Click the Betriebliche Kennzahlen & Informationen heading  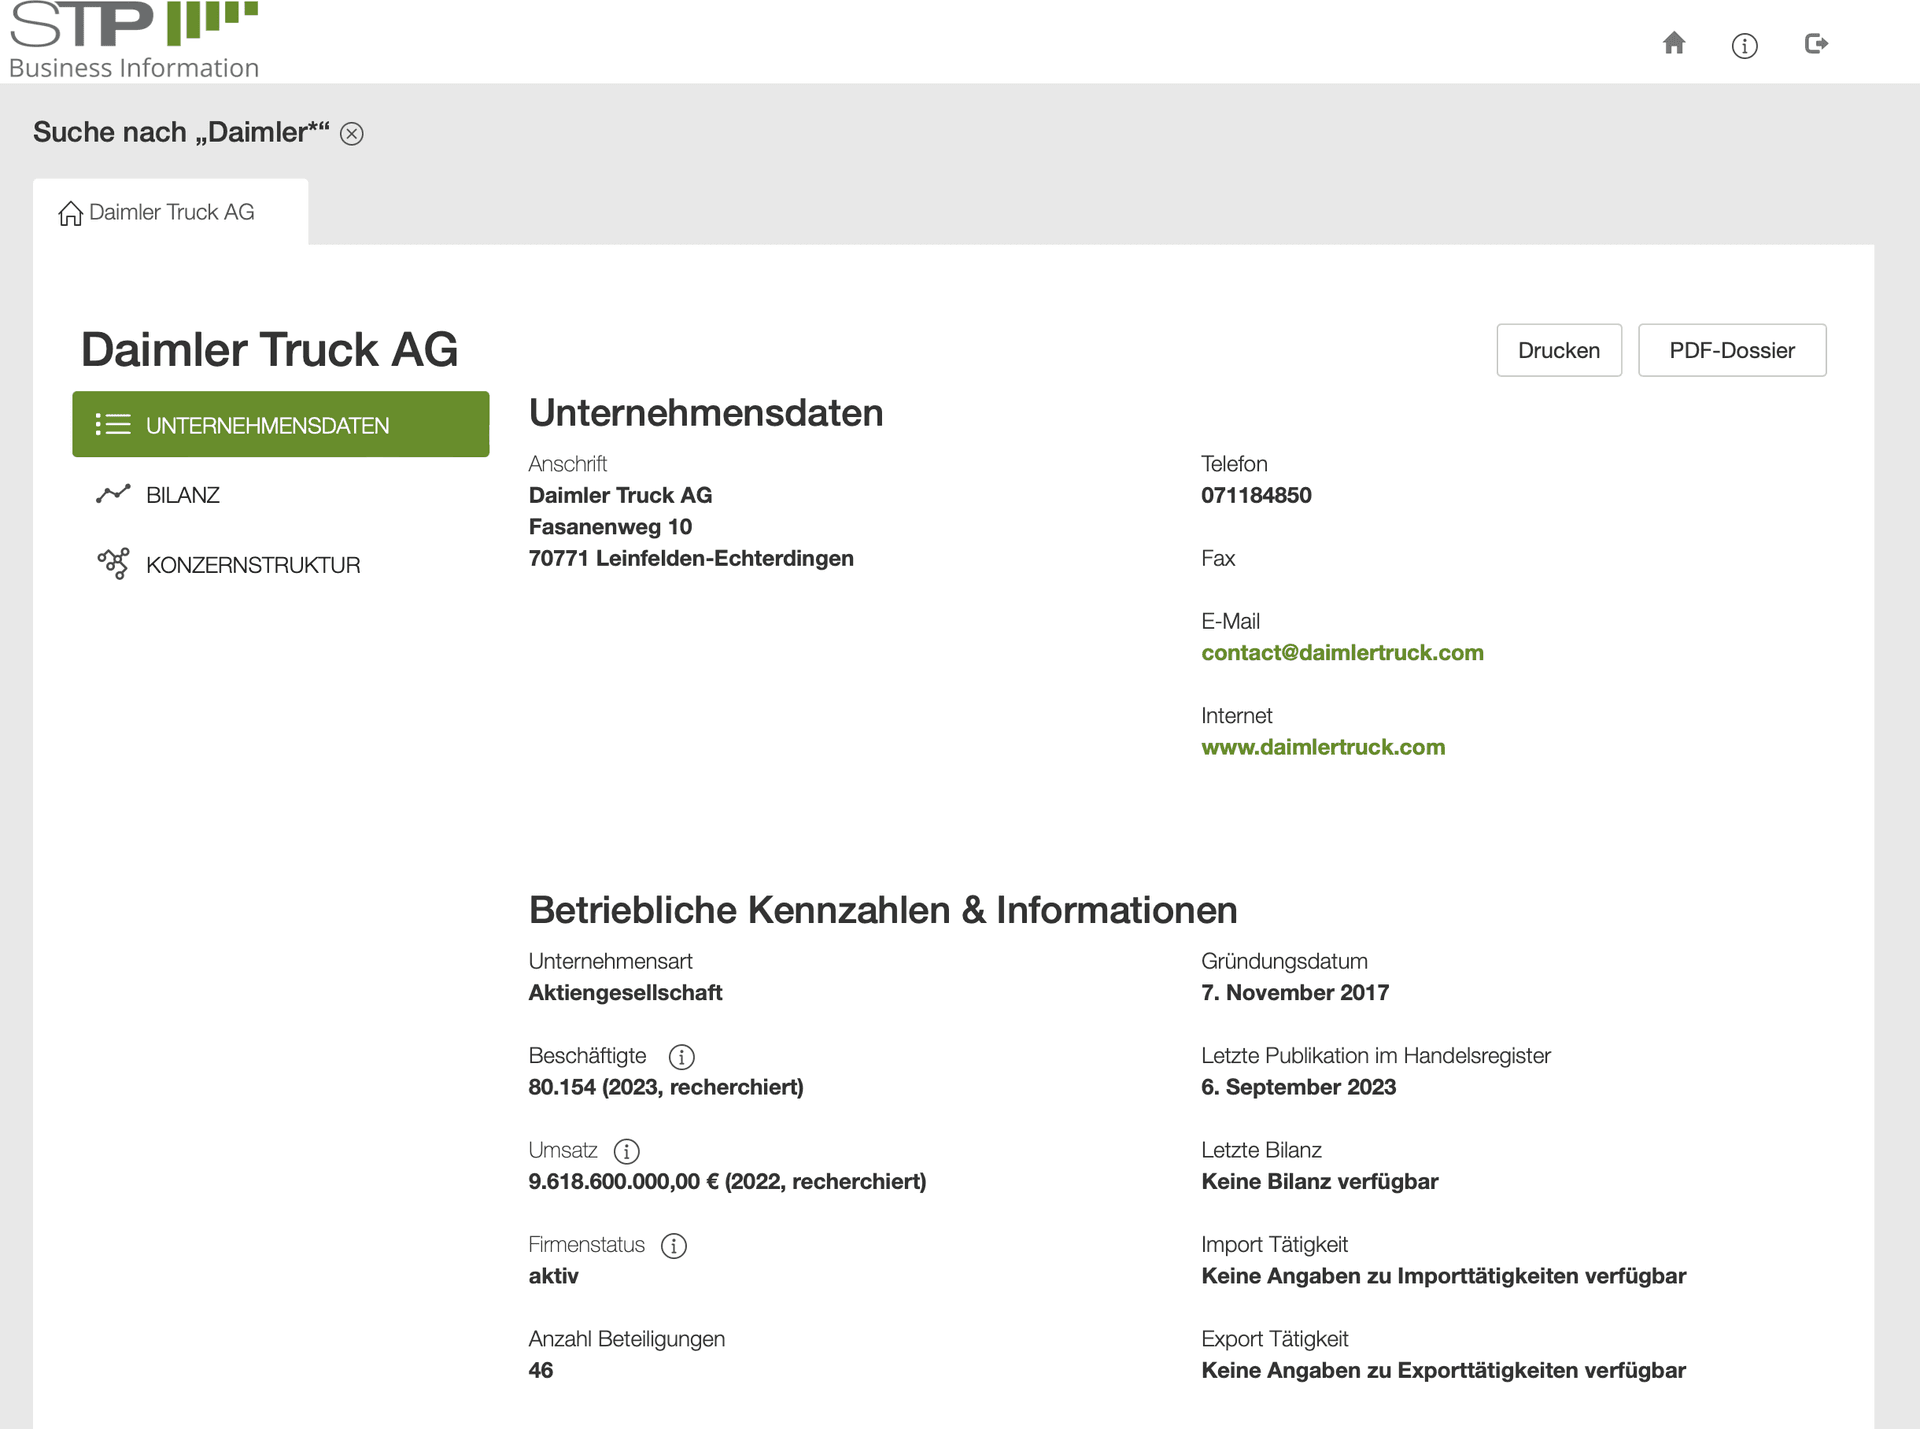click(883, 910)
